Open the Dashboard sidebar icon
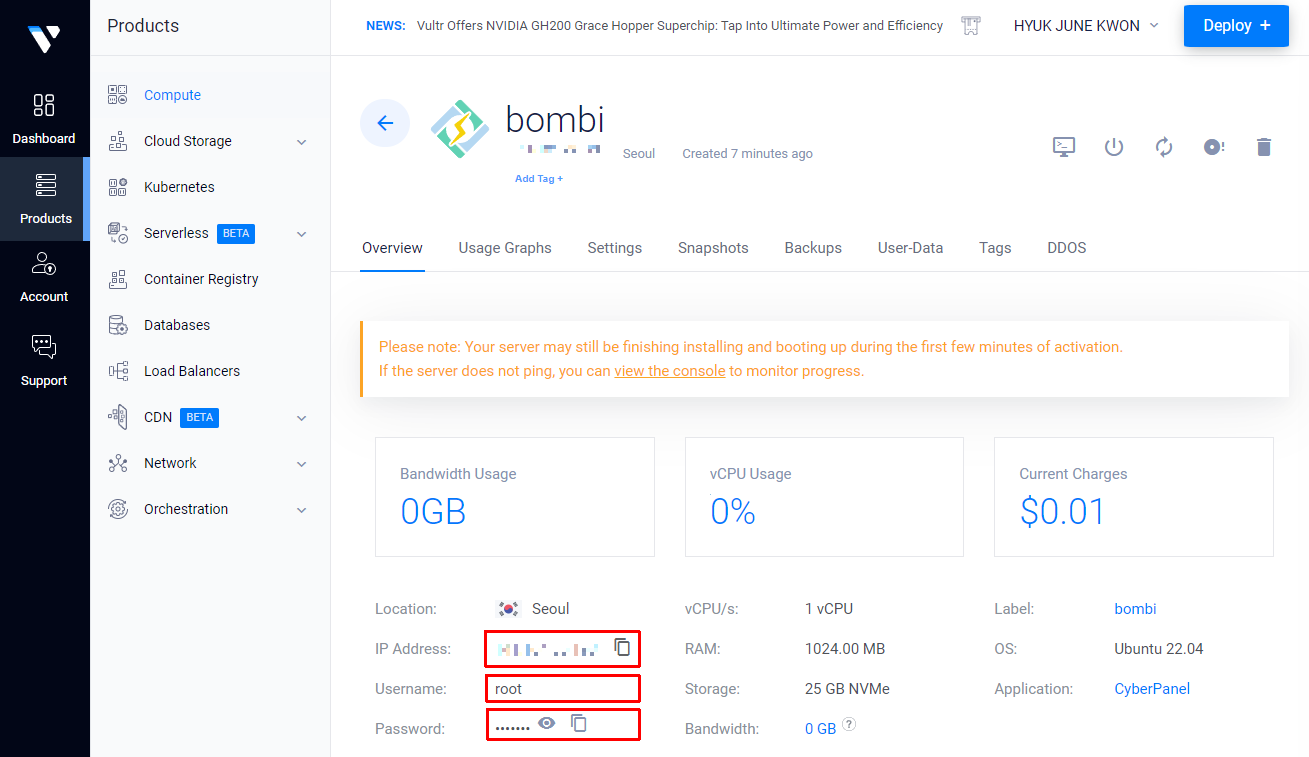Screen dimensions: 1309x757 point(44,105)
